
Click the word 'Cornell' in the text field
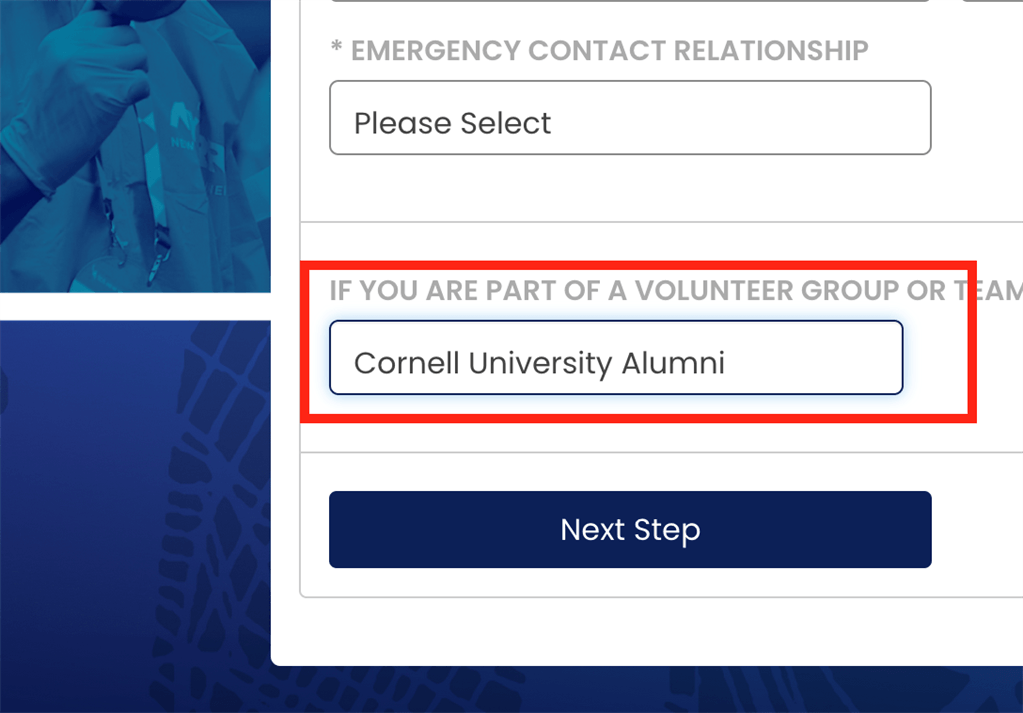pyautogui.click(x=406, y=363)
